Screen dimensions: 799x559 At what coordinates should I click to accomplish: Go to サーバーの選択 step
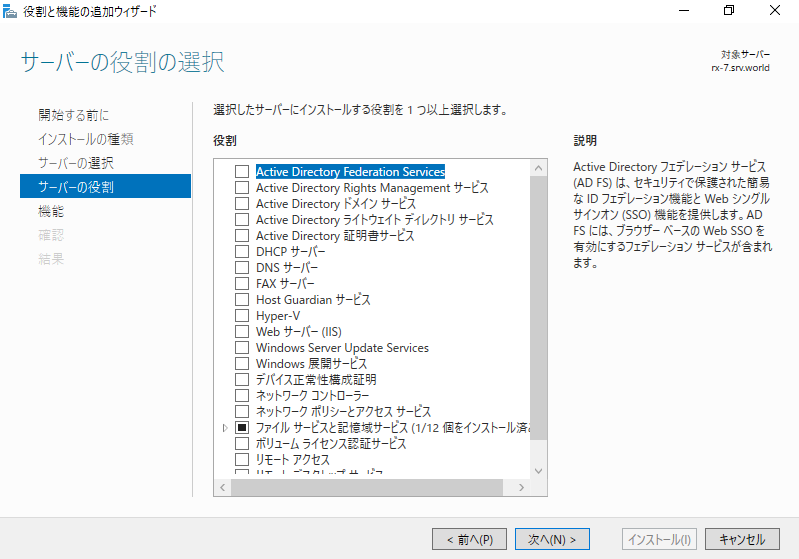point(75,163)
